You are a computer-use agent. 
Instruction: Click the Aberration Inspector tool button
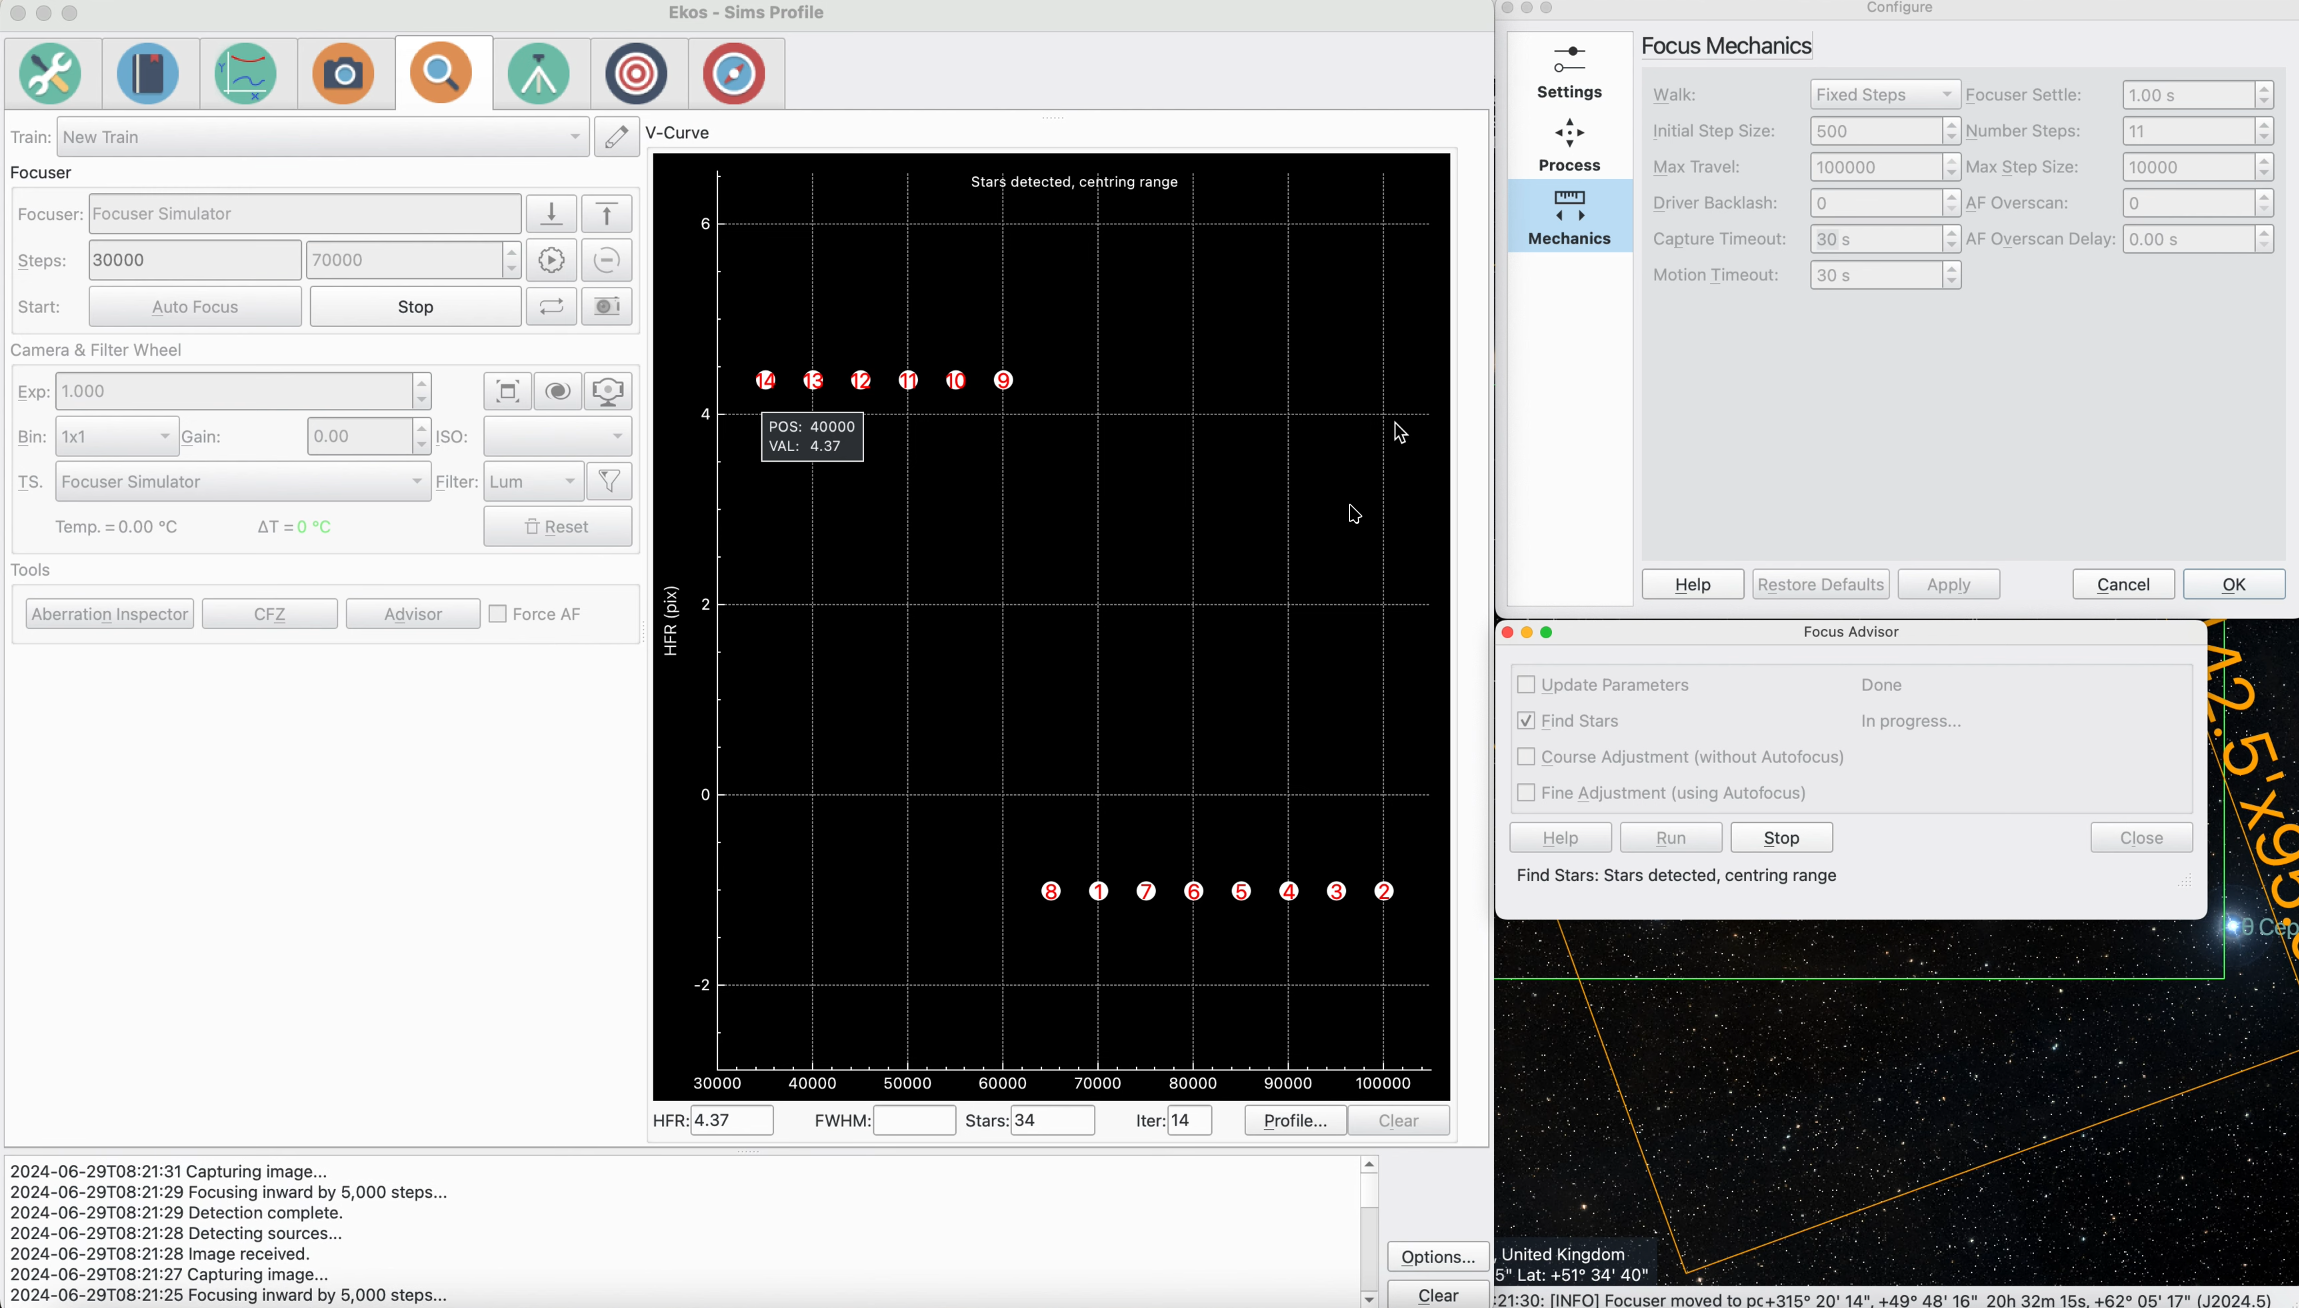(x=109, y=613)
